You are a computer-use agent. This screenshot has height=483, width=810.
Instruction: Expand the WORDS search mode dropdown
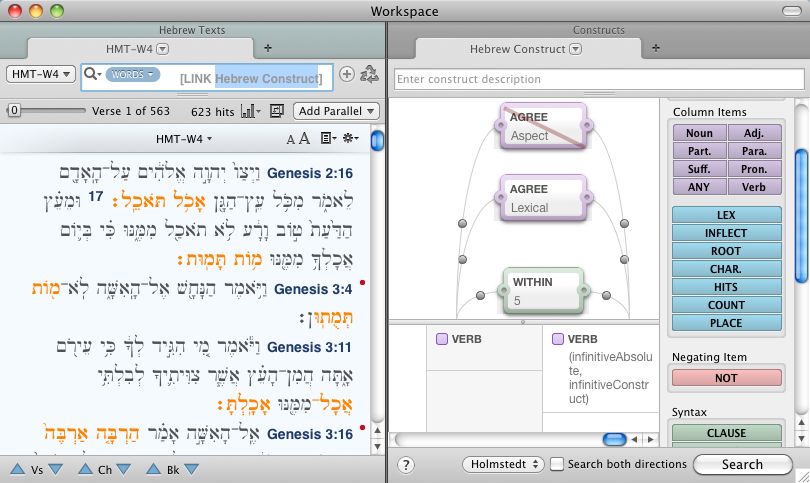coord(132,74)
